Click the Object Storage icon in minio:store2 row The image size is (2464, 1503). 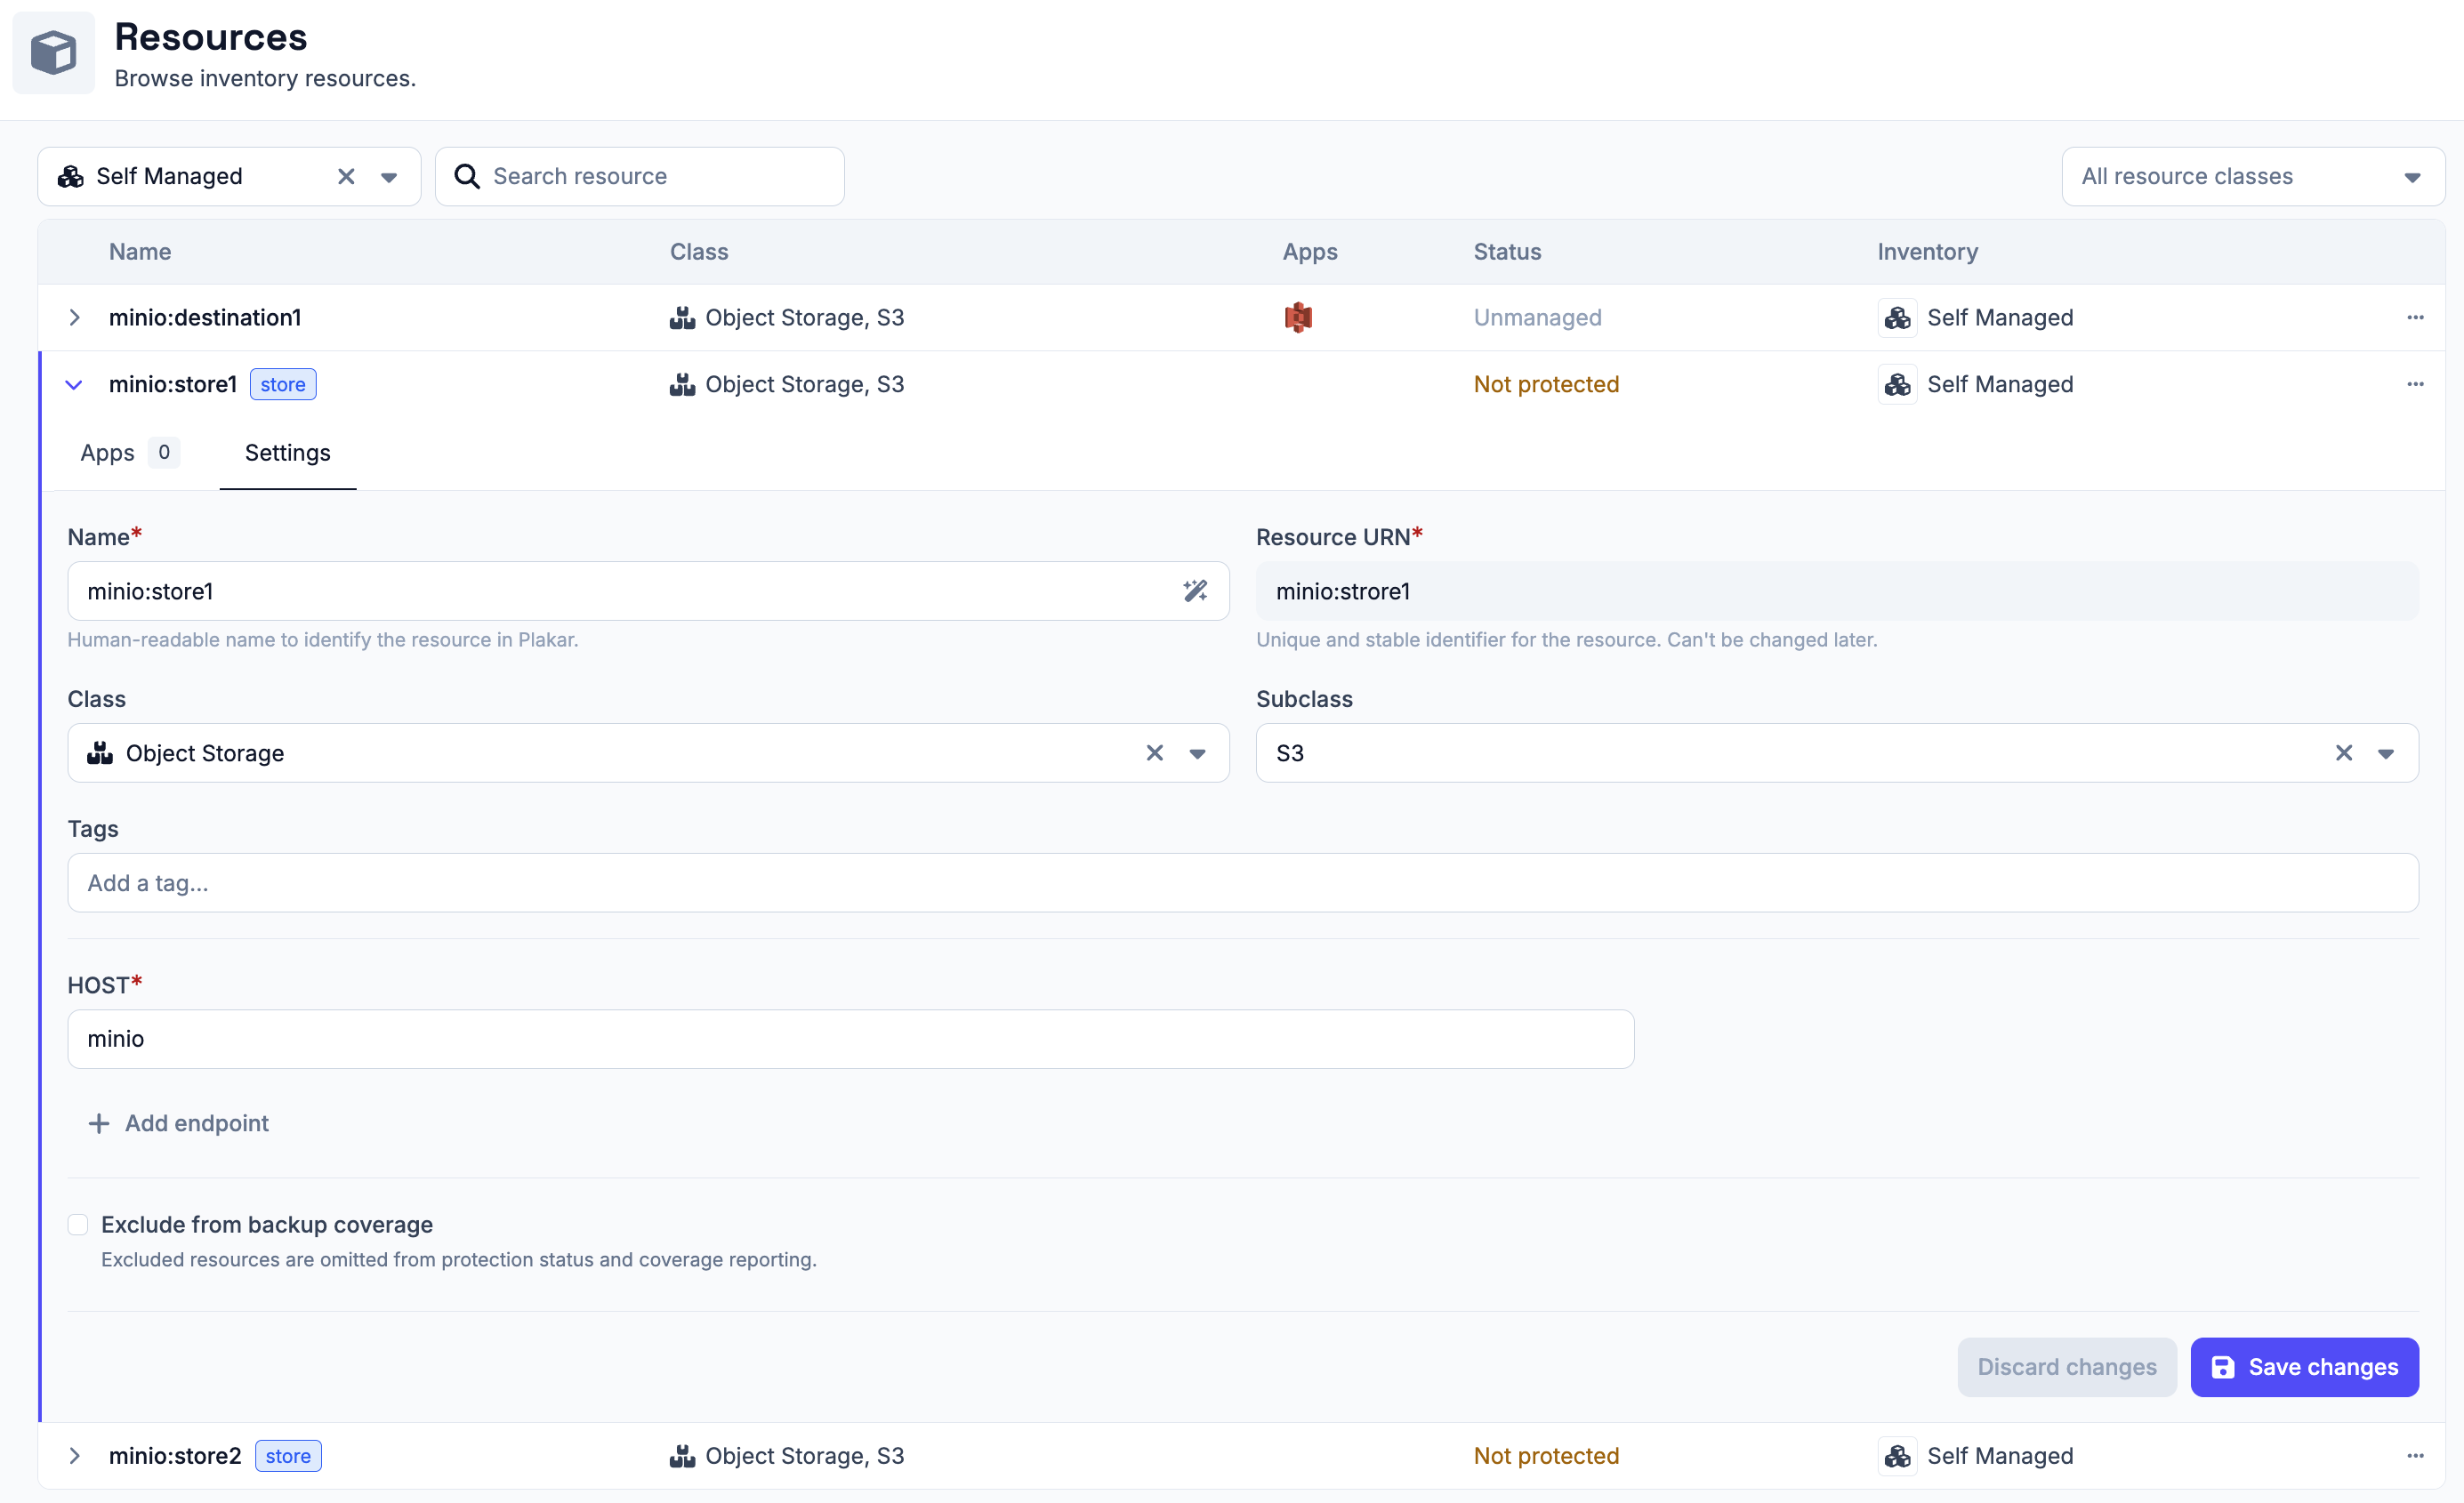682,1456
